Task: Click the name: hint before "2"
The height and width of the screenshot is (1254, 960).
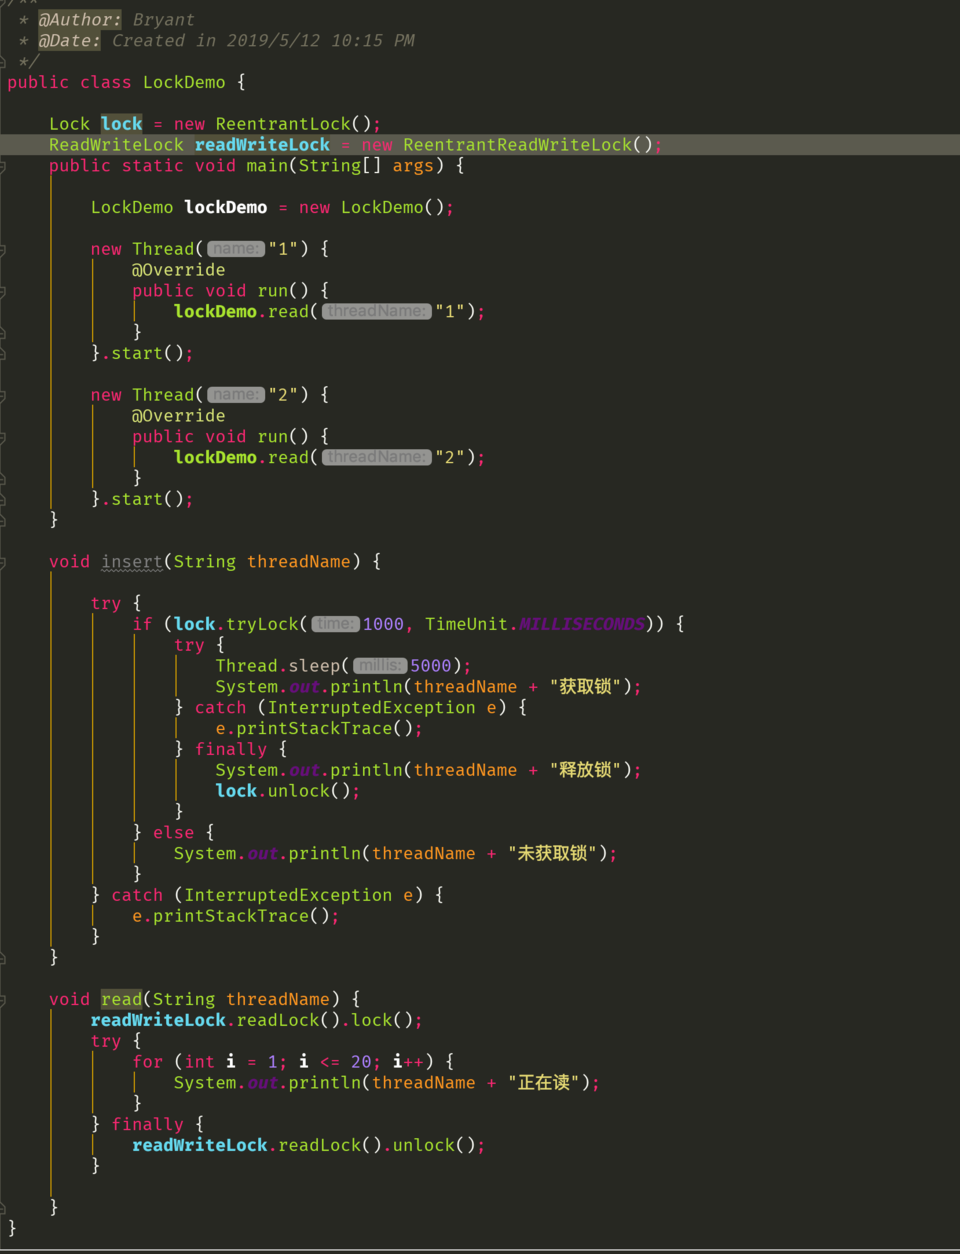Action: click(236, 395)
